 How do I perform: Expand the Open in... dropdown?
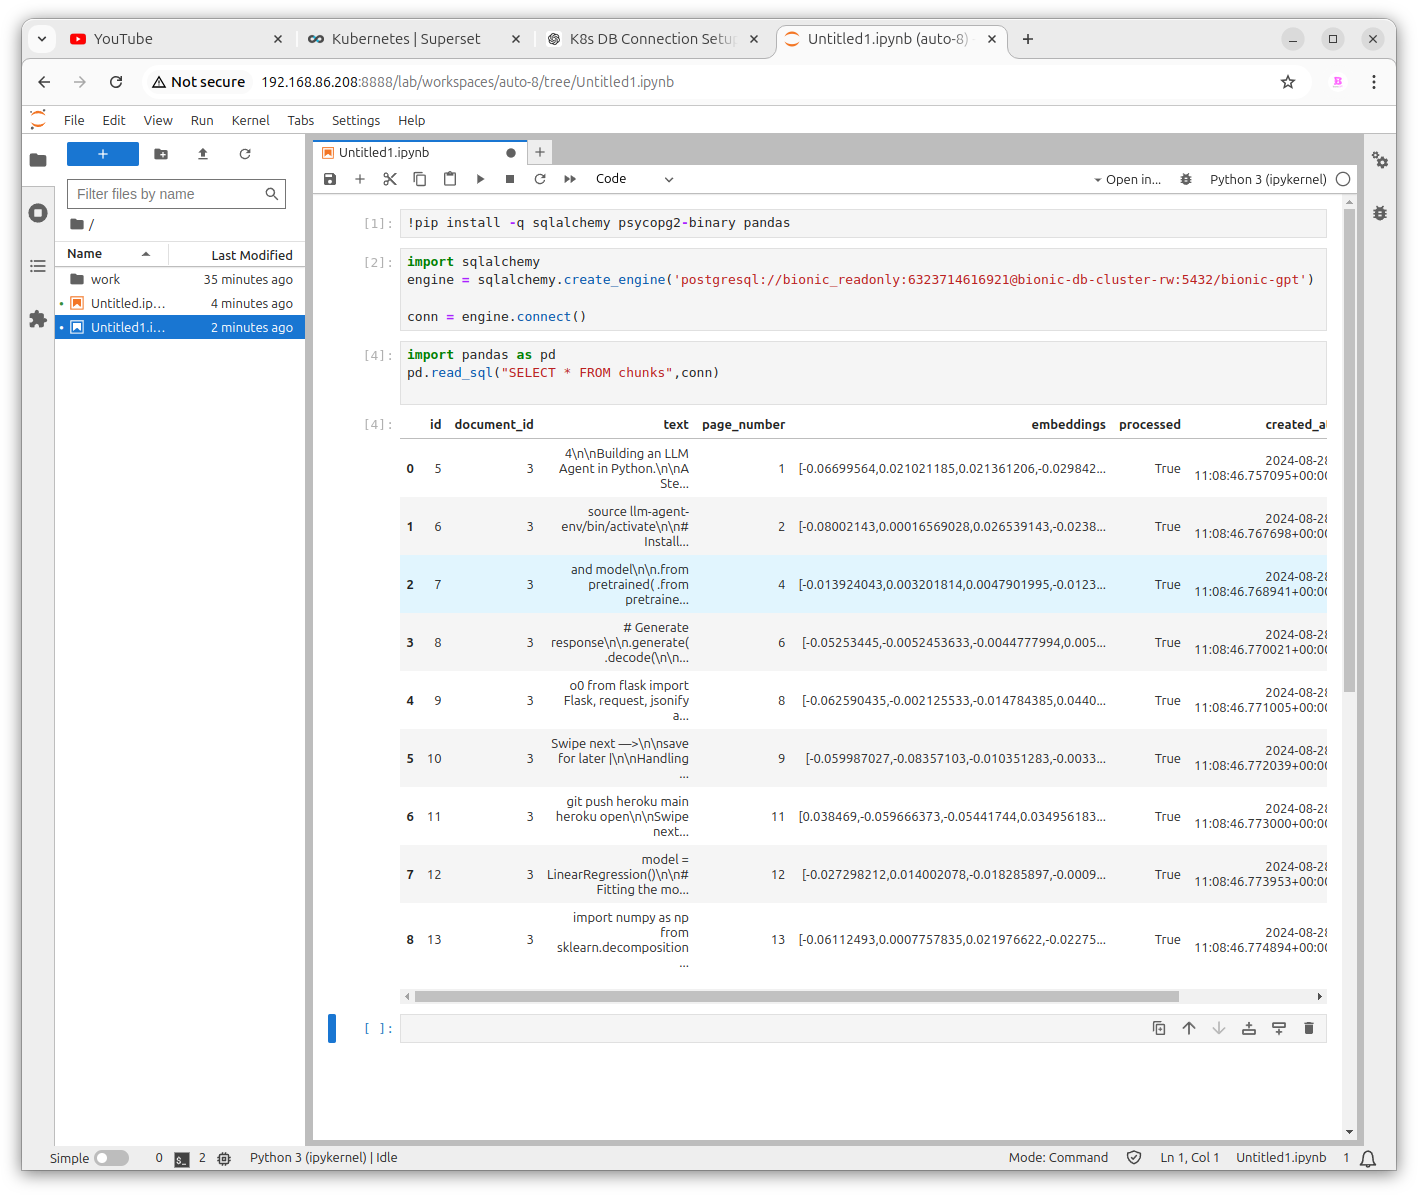click(1127, 180)
